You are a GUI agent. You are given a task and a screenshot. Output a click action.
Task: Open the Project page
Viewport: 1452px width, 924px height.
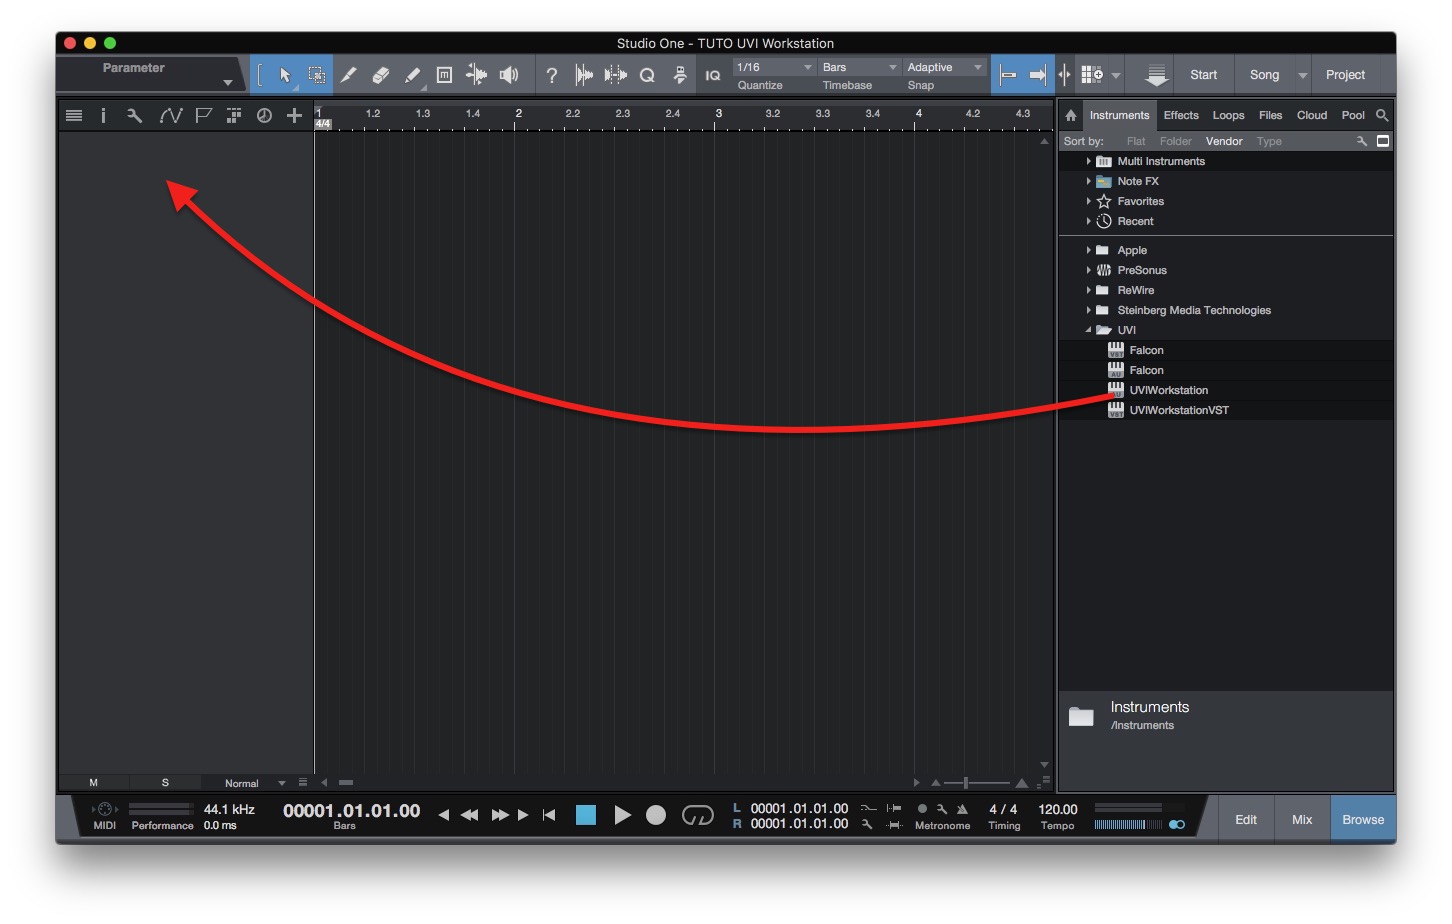[x=1345, y=75]
